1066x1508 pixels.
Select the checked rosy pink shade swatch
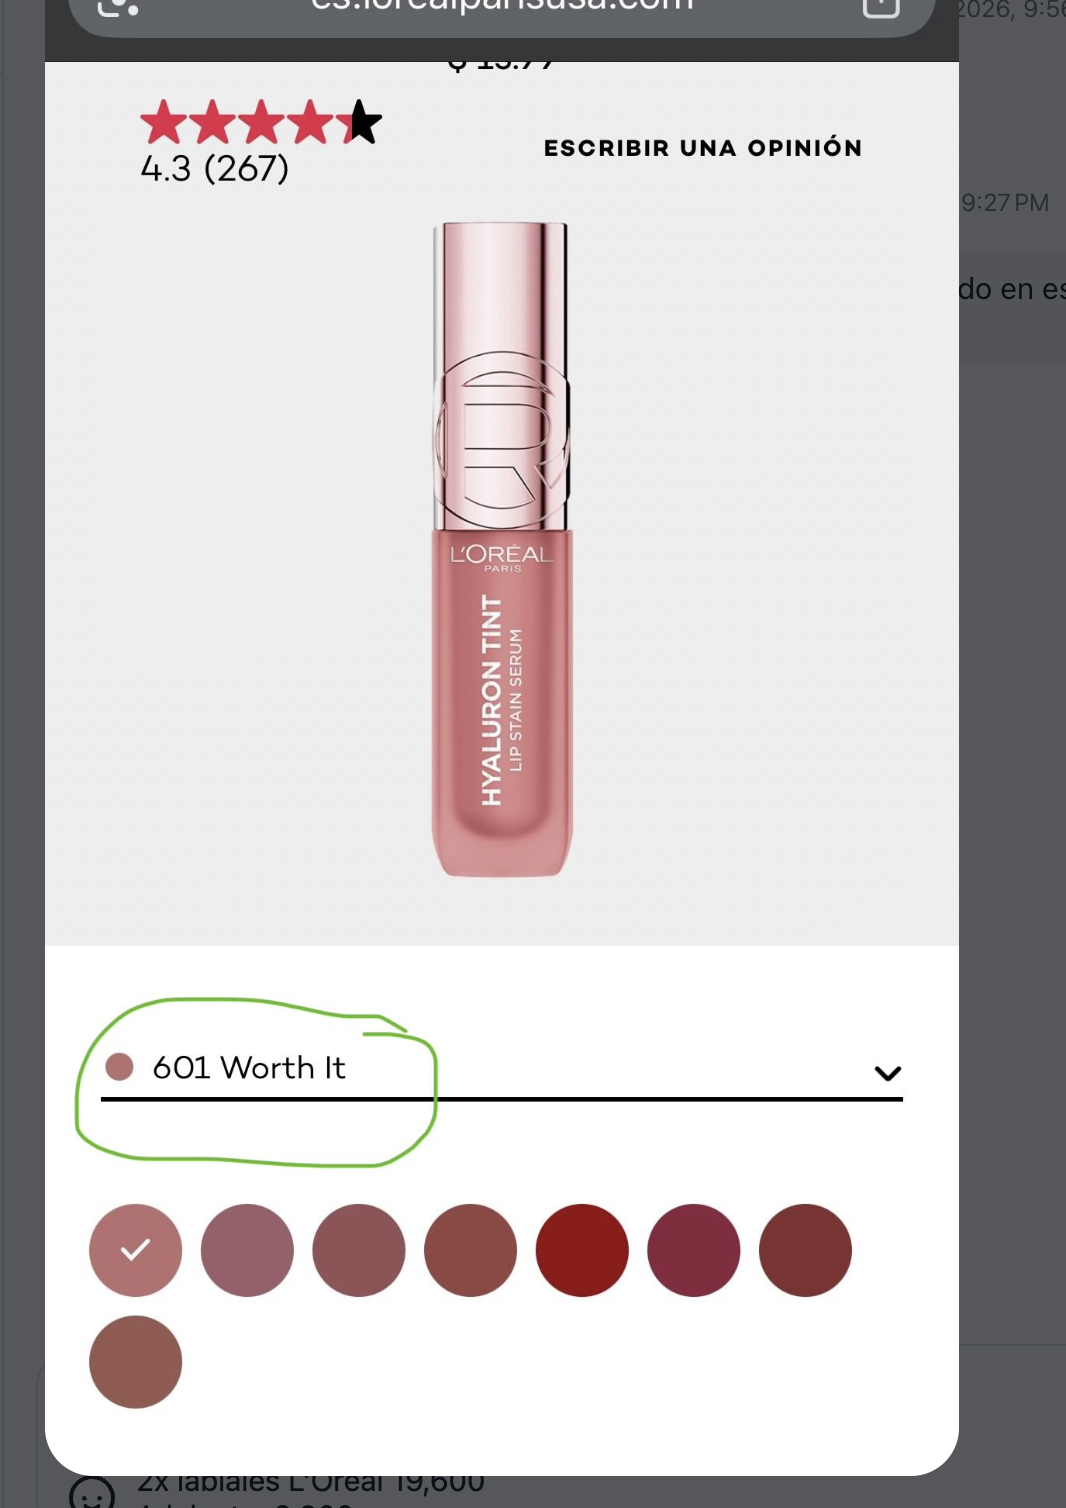136,1250
